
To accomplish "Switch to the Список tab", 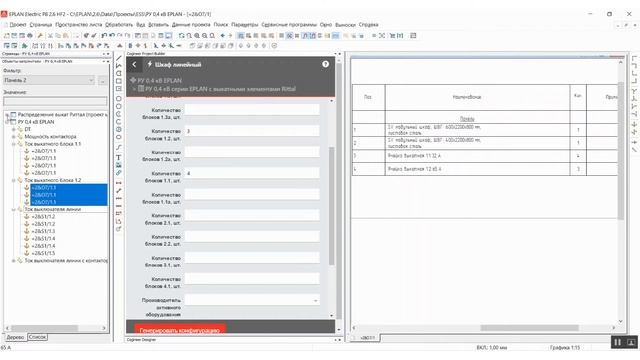I will tap(37, 337).
